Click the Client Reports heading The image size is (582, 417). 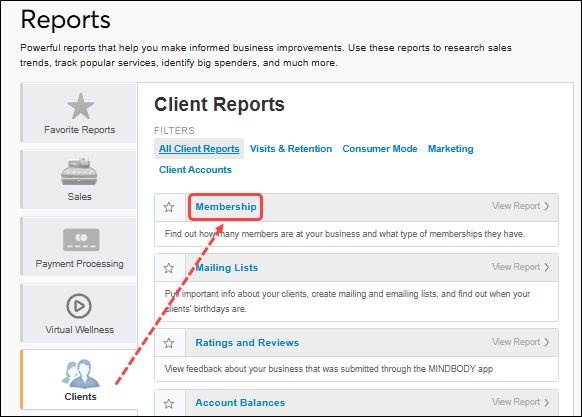pyautogui.click(x=219, y=104)
